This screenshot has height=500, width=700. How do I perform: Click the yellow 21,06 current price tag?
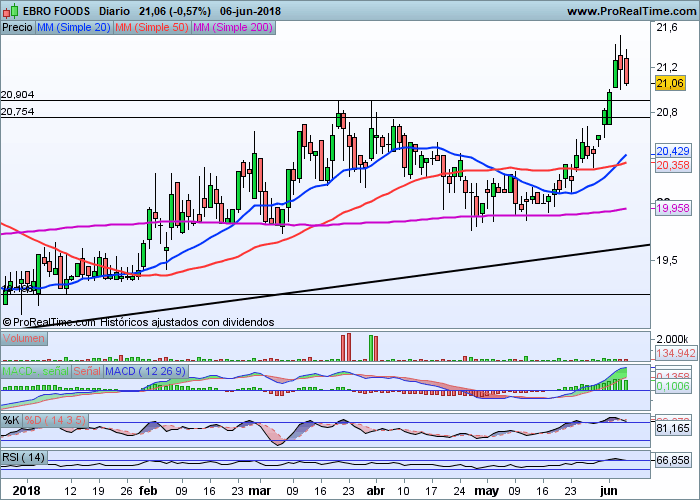point(670,83)
